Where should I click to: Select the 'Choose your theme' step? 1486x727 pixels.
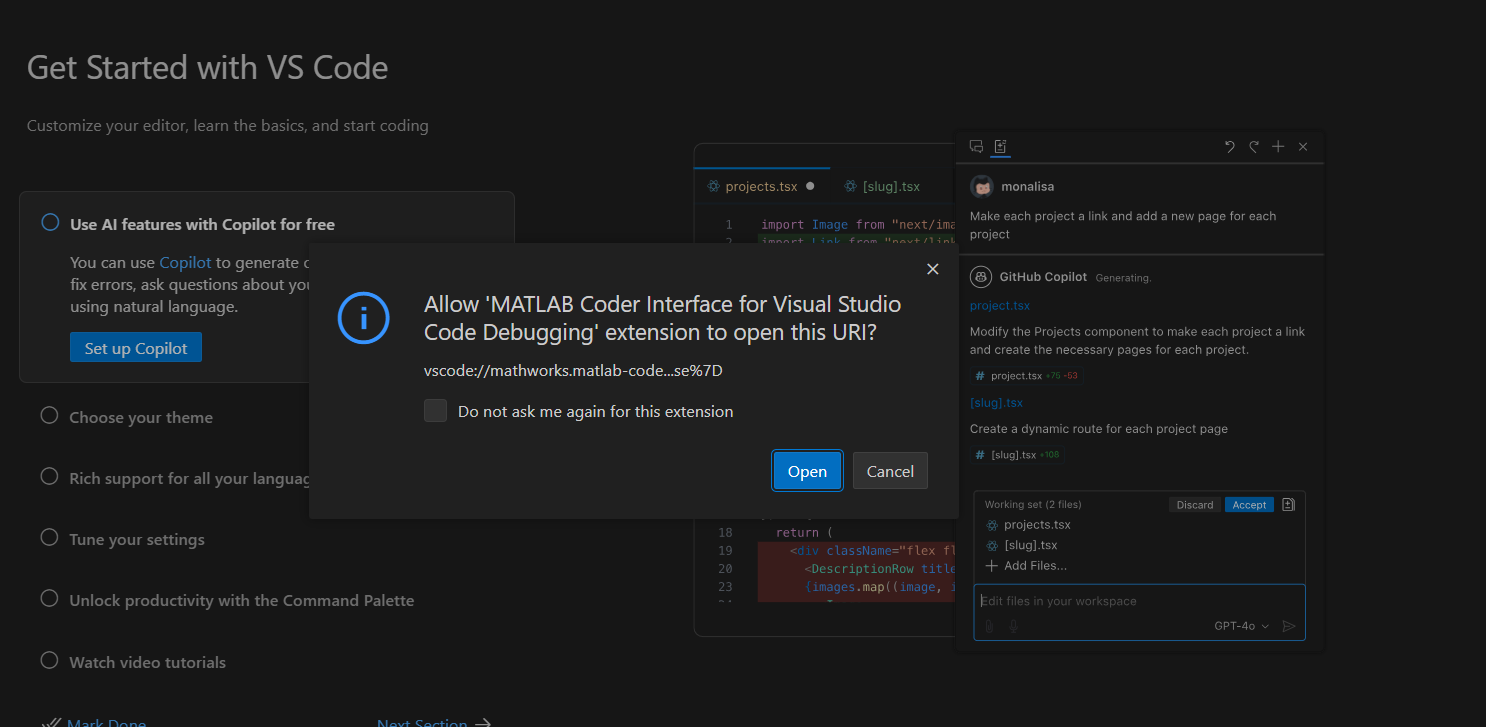point(141,417)
